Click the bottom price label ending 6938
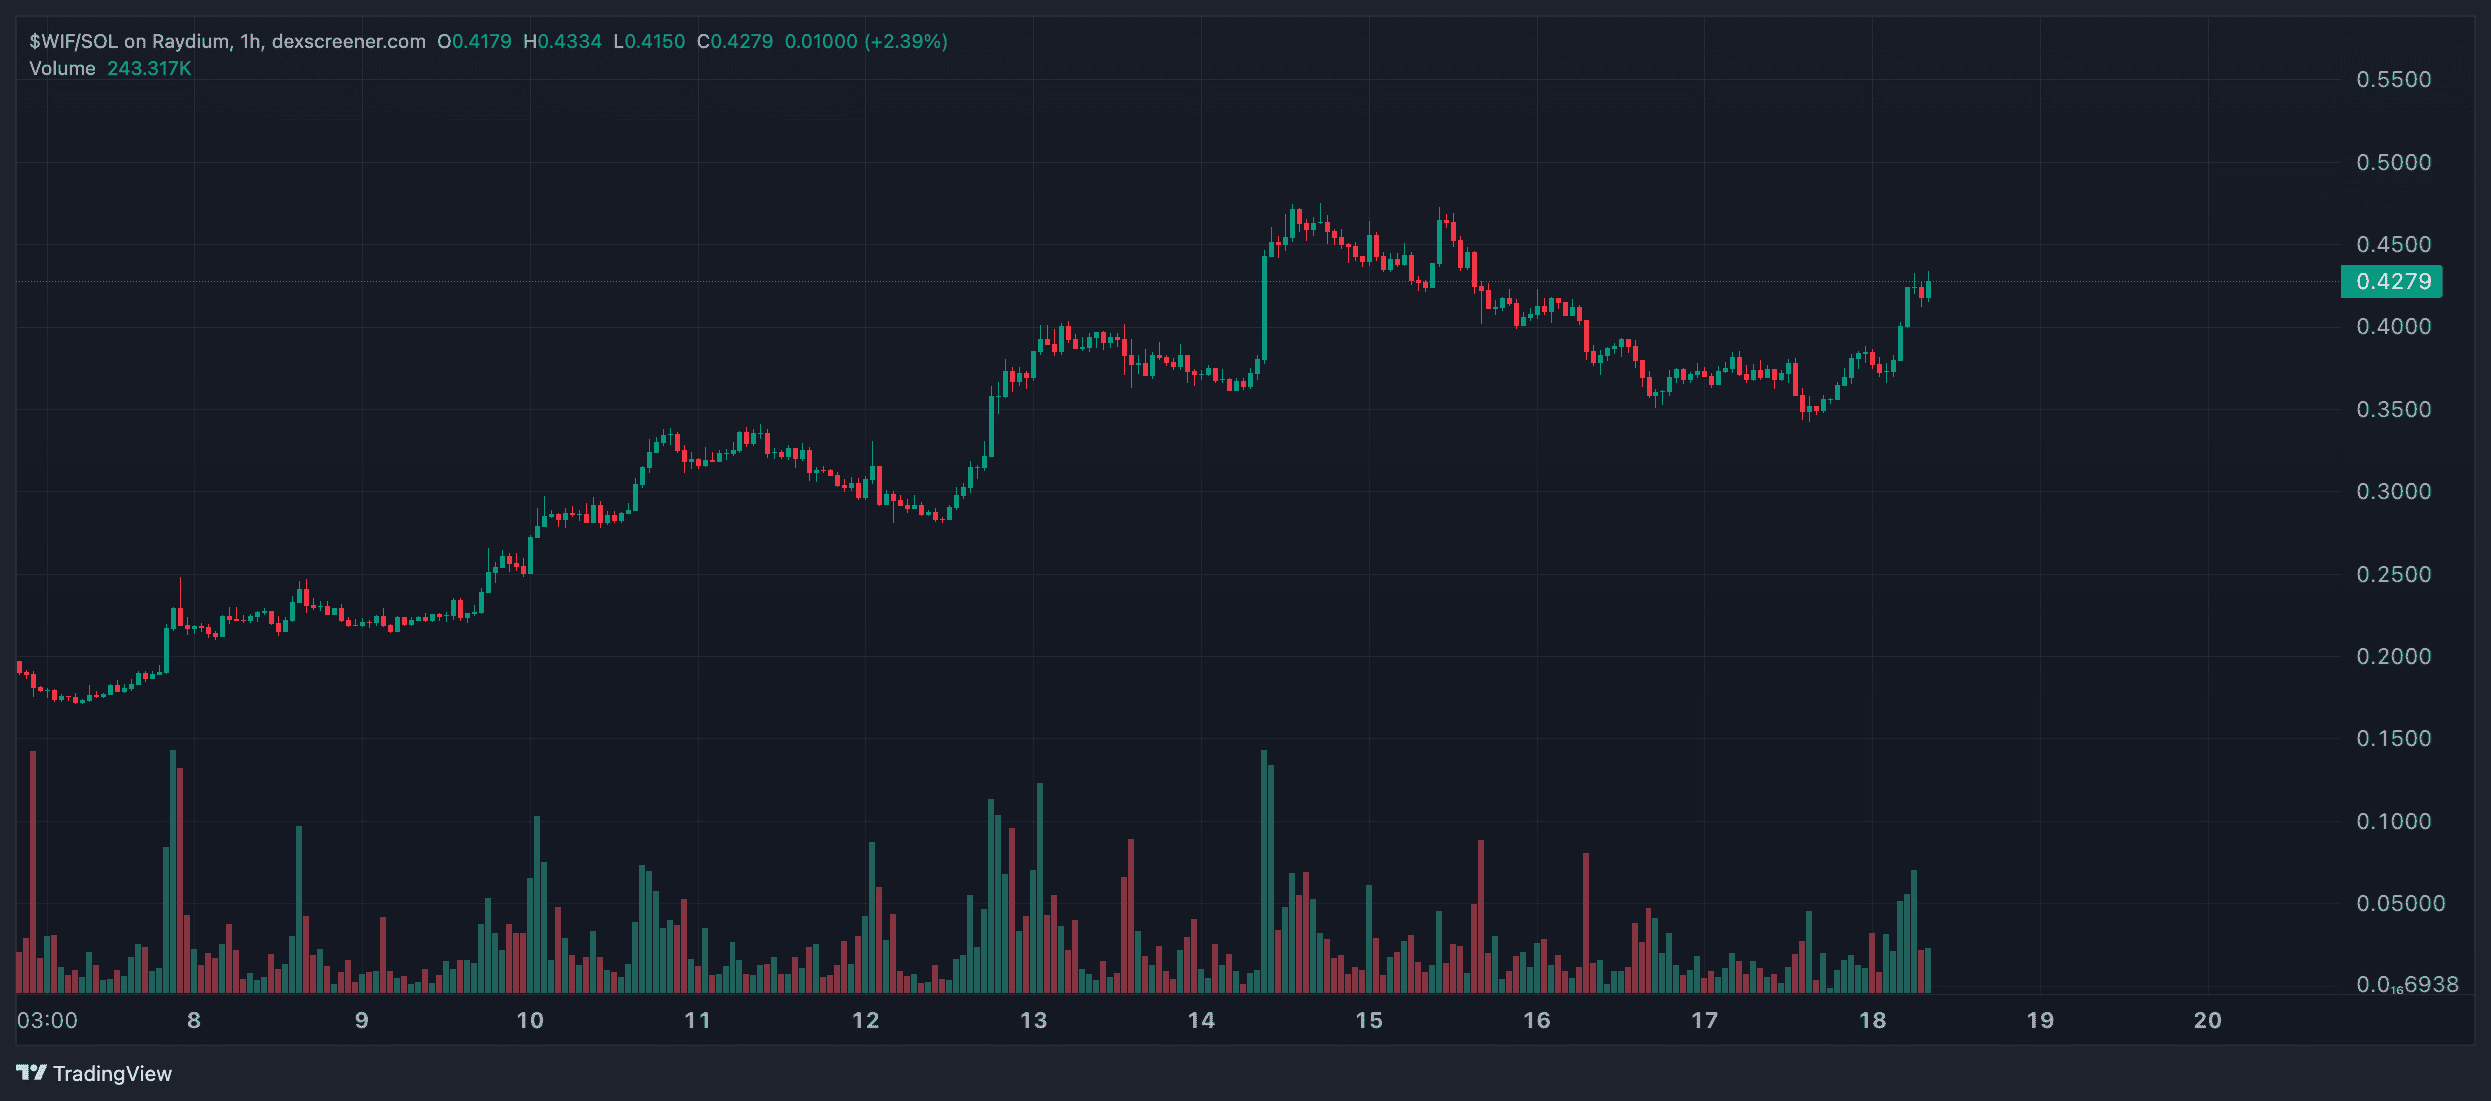This screenshot has height=1101, width=2491. [2407, 985]
